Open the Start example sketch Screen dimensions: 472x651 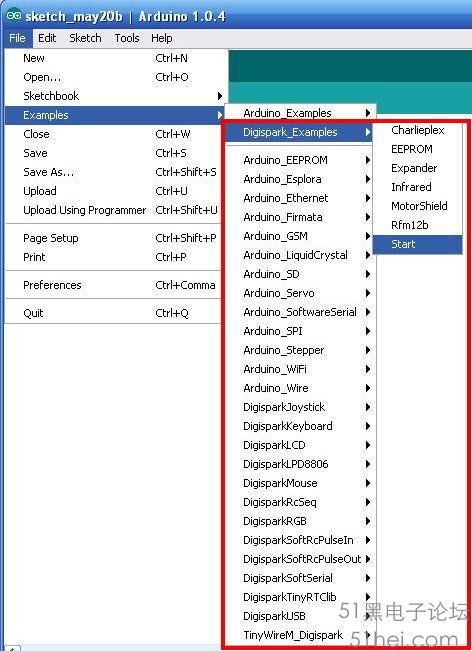[x=418, y=245]
